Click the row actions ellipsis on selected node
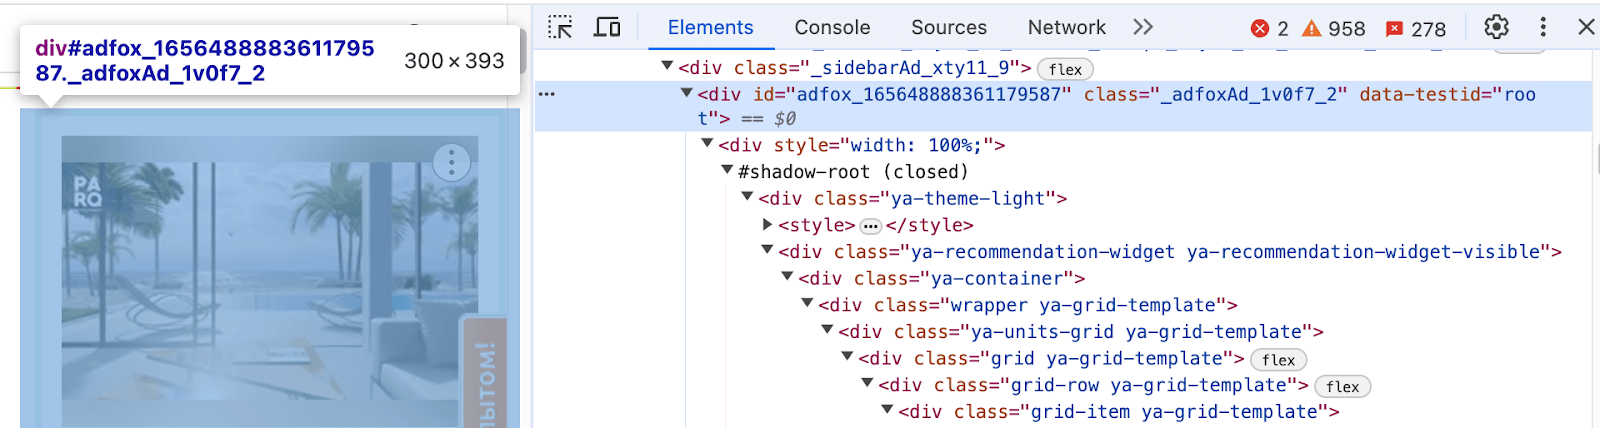 (546, 94)
